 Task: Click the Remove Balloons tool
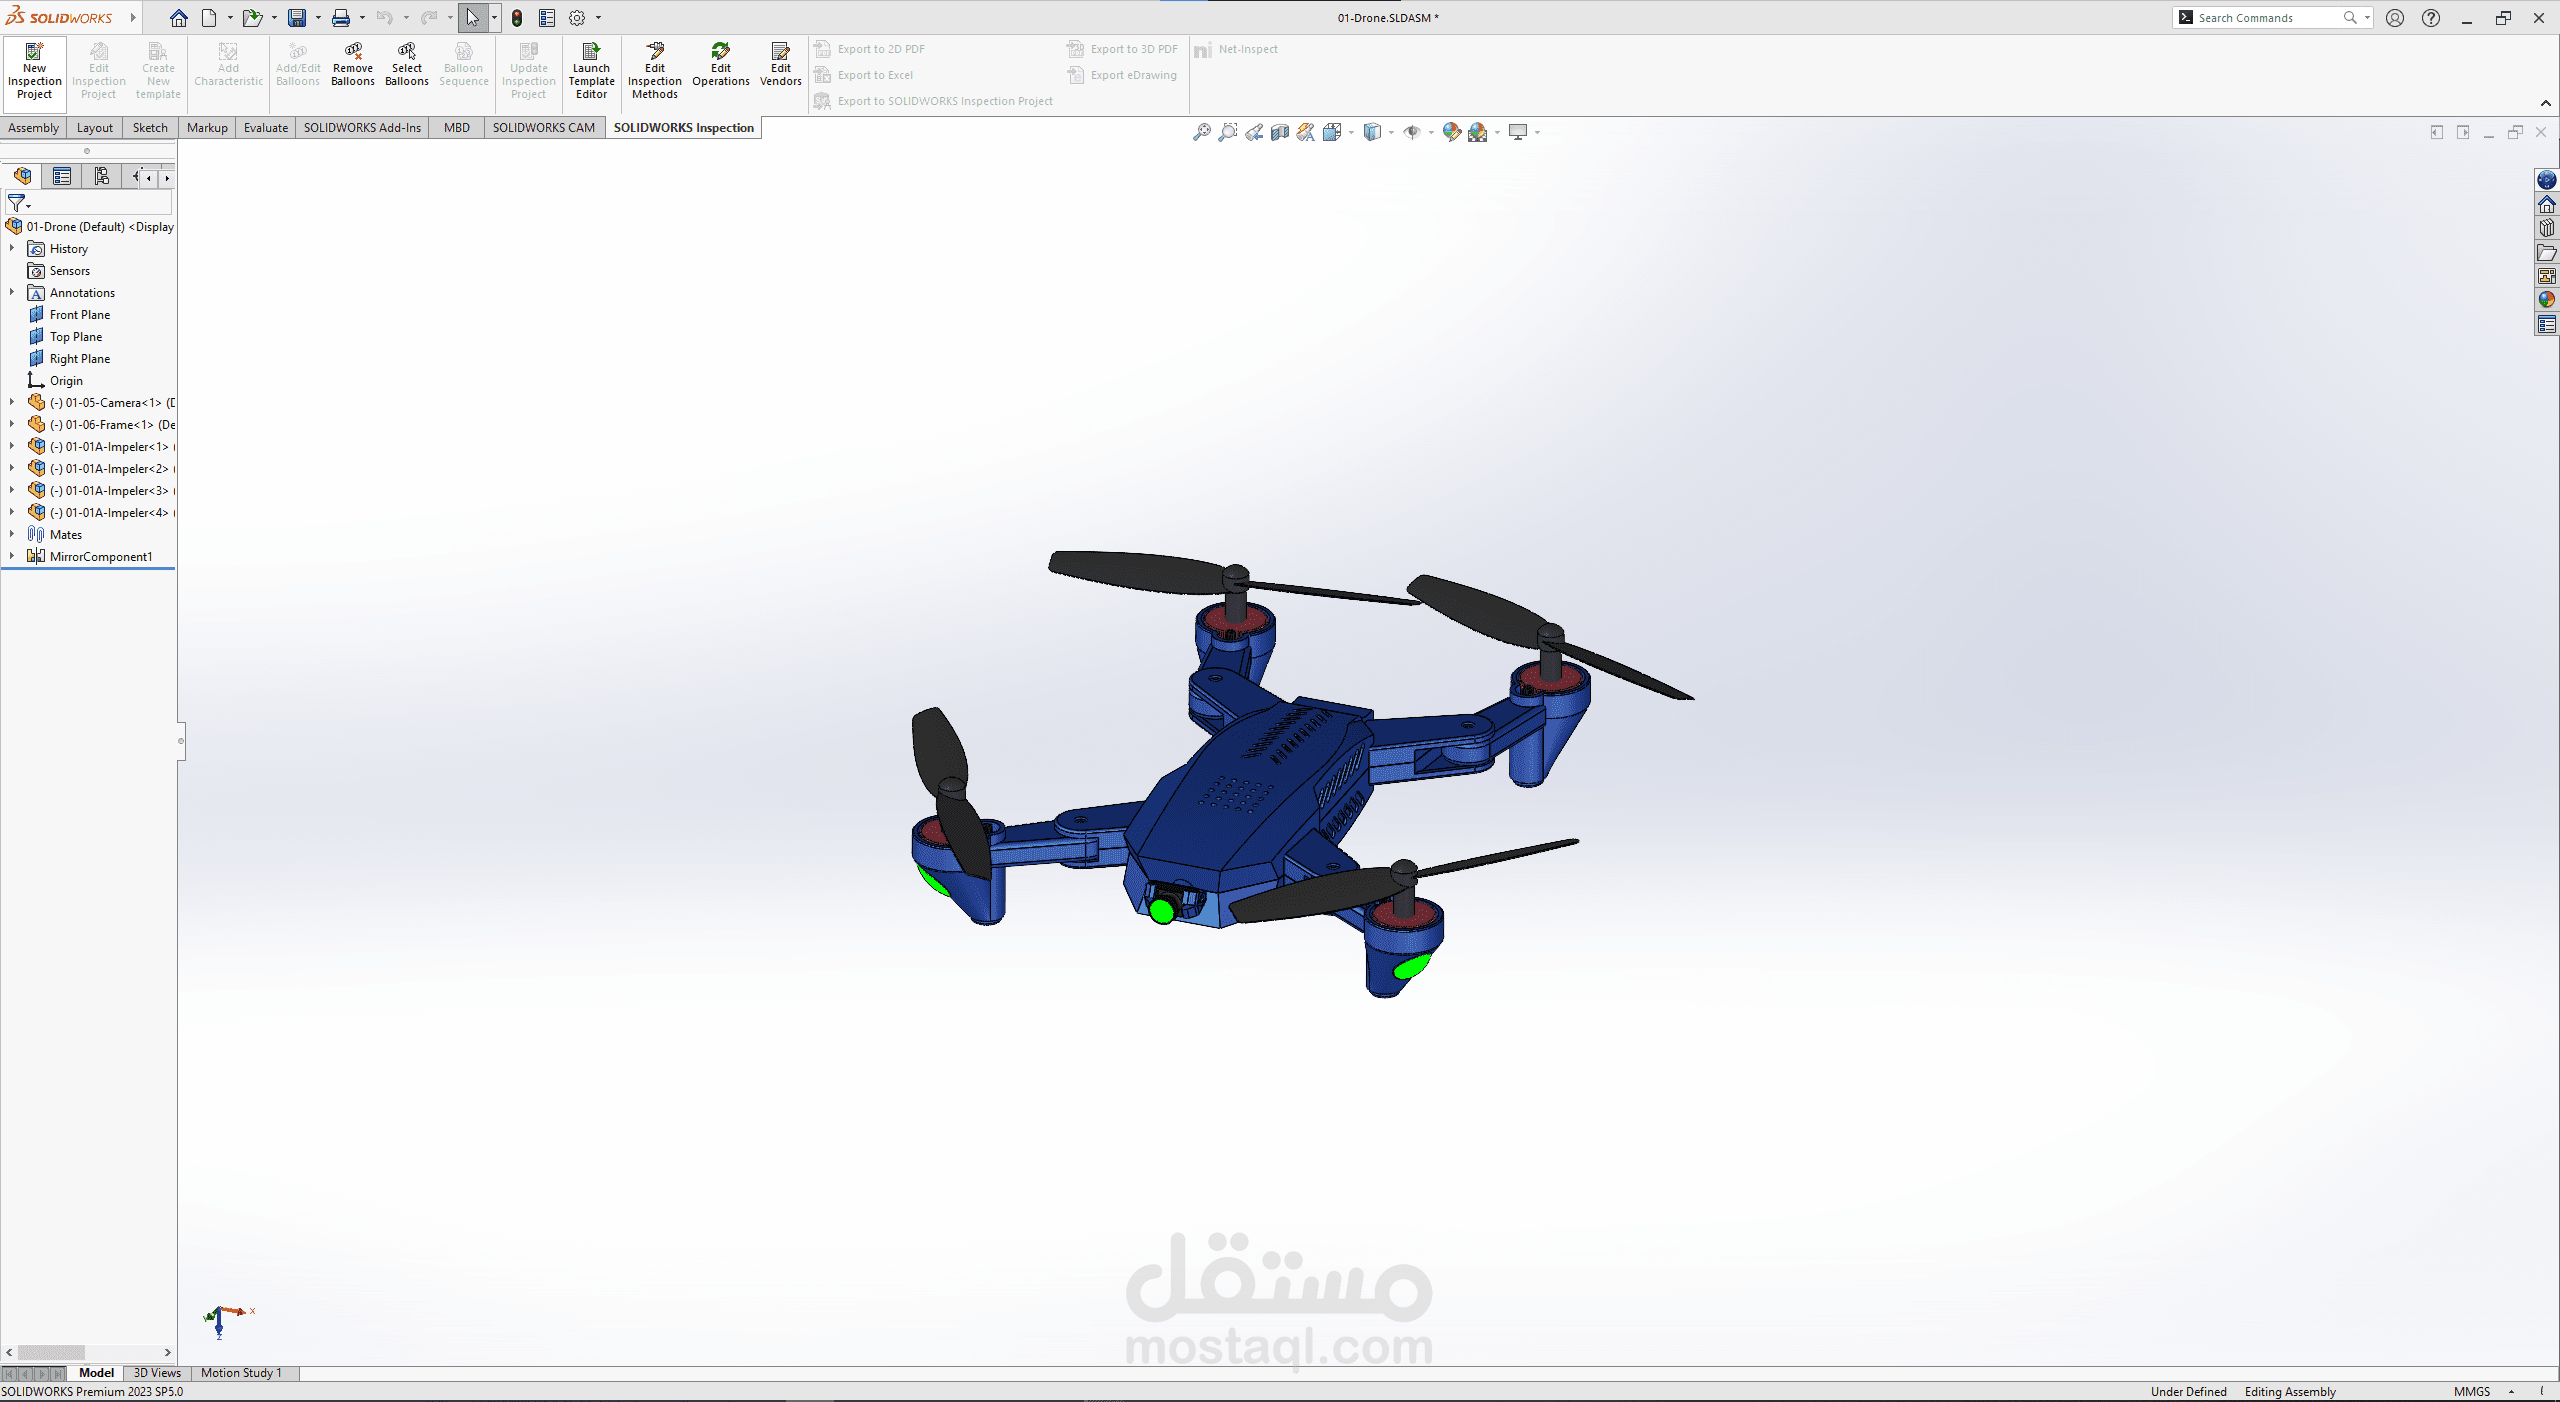(x=353, y=64)
